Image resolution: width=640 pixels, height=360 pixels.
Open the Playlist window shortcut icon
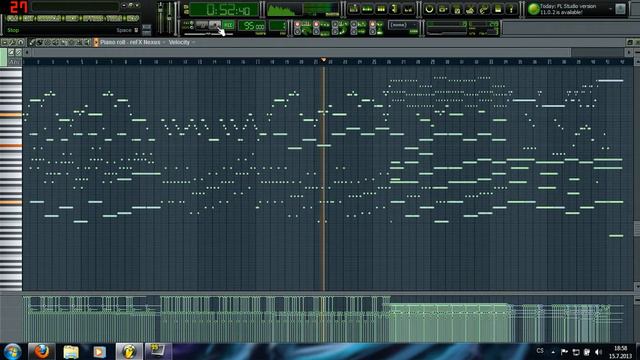[x=354, y=9]
